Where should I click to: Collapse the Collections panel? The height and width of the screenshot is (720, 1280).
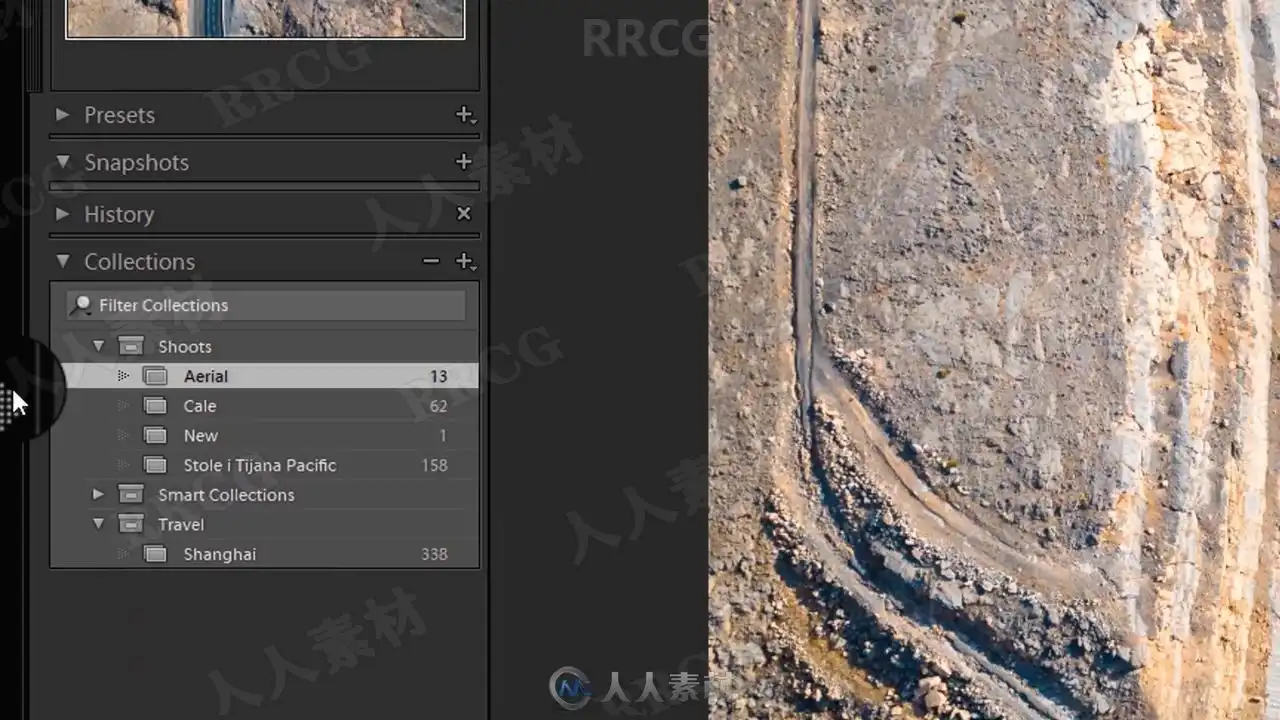point(63,261)
